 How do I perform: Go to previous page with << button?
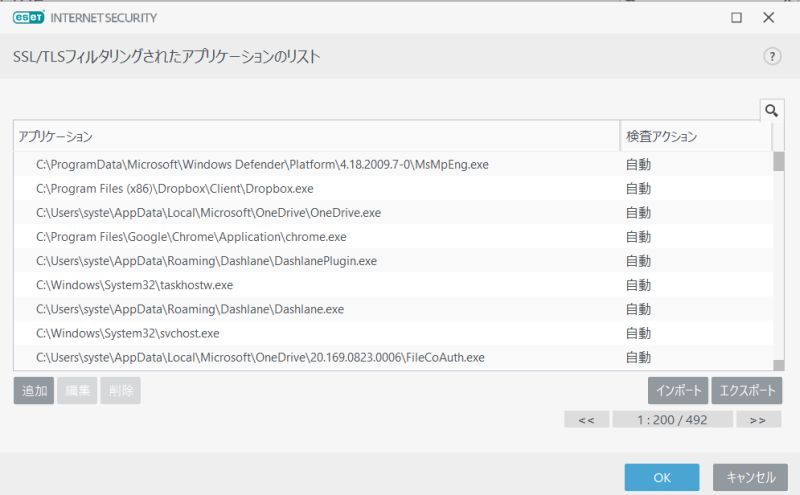click(x=587, y=419)
